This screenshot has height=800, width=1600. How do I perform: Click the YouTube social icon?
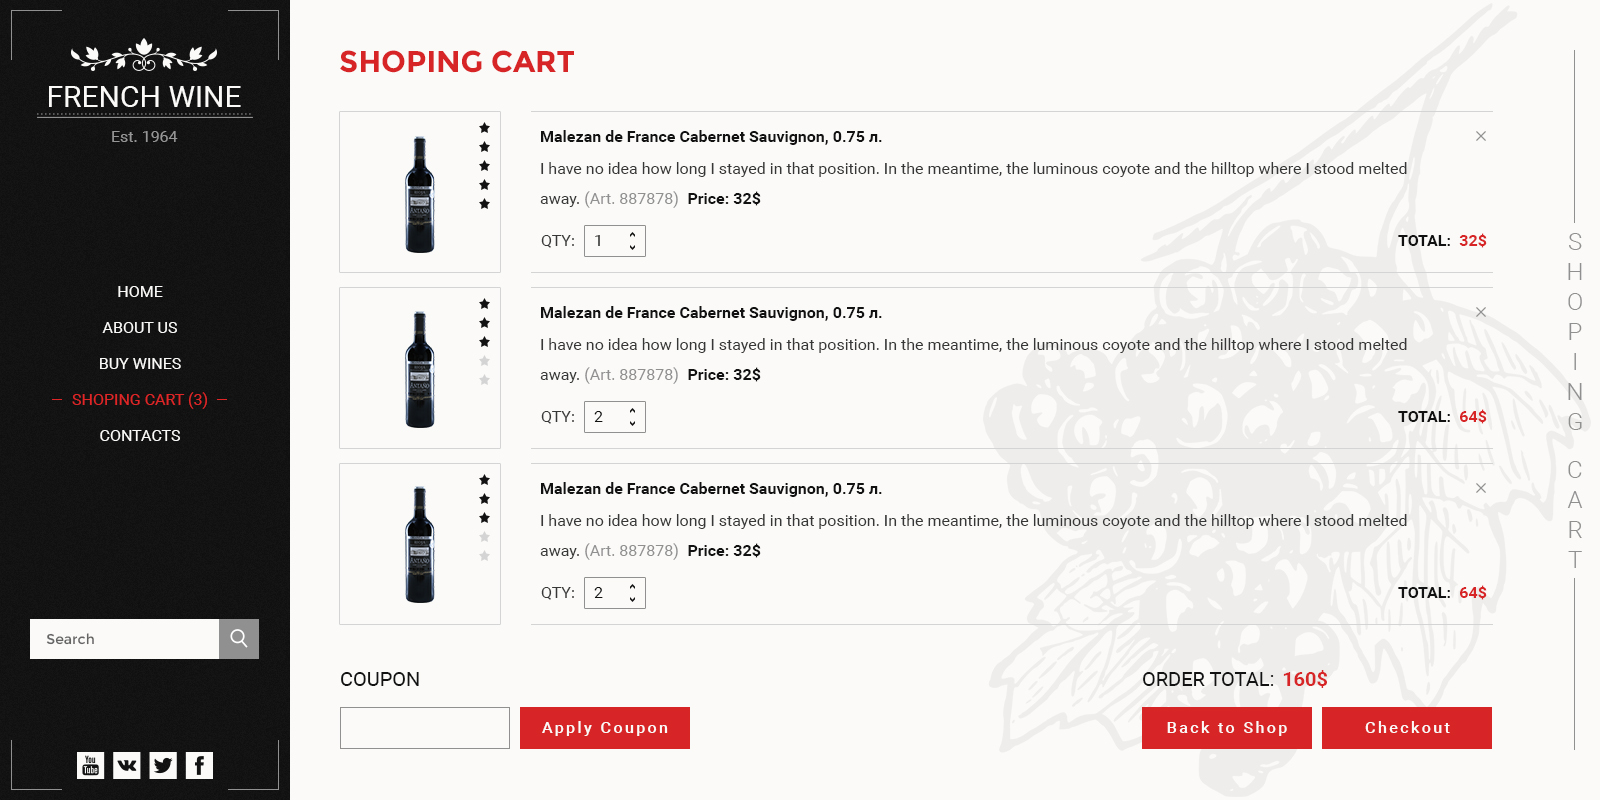[x=90, y=765]
